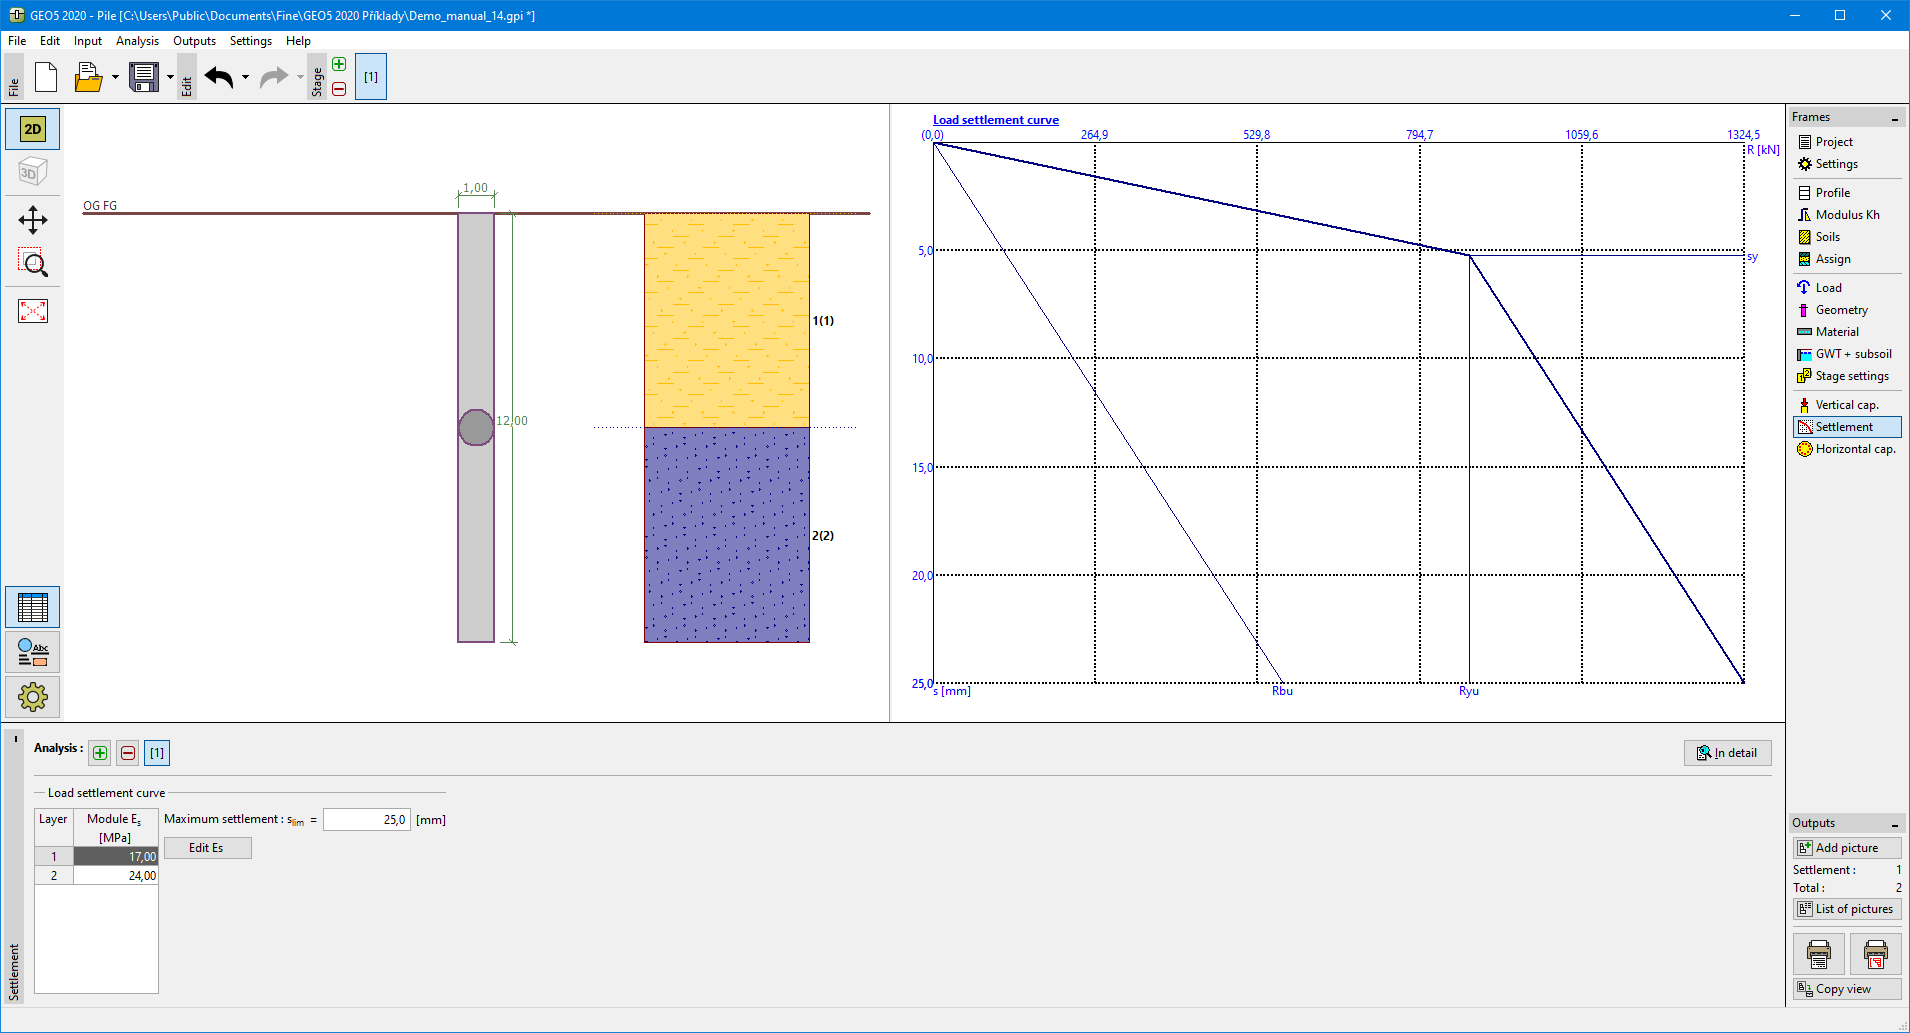
Task: Activate the zoom region tool
Action: click(33, 263)
